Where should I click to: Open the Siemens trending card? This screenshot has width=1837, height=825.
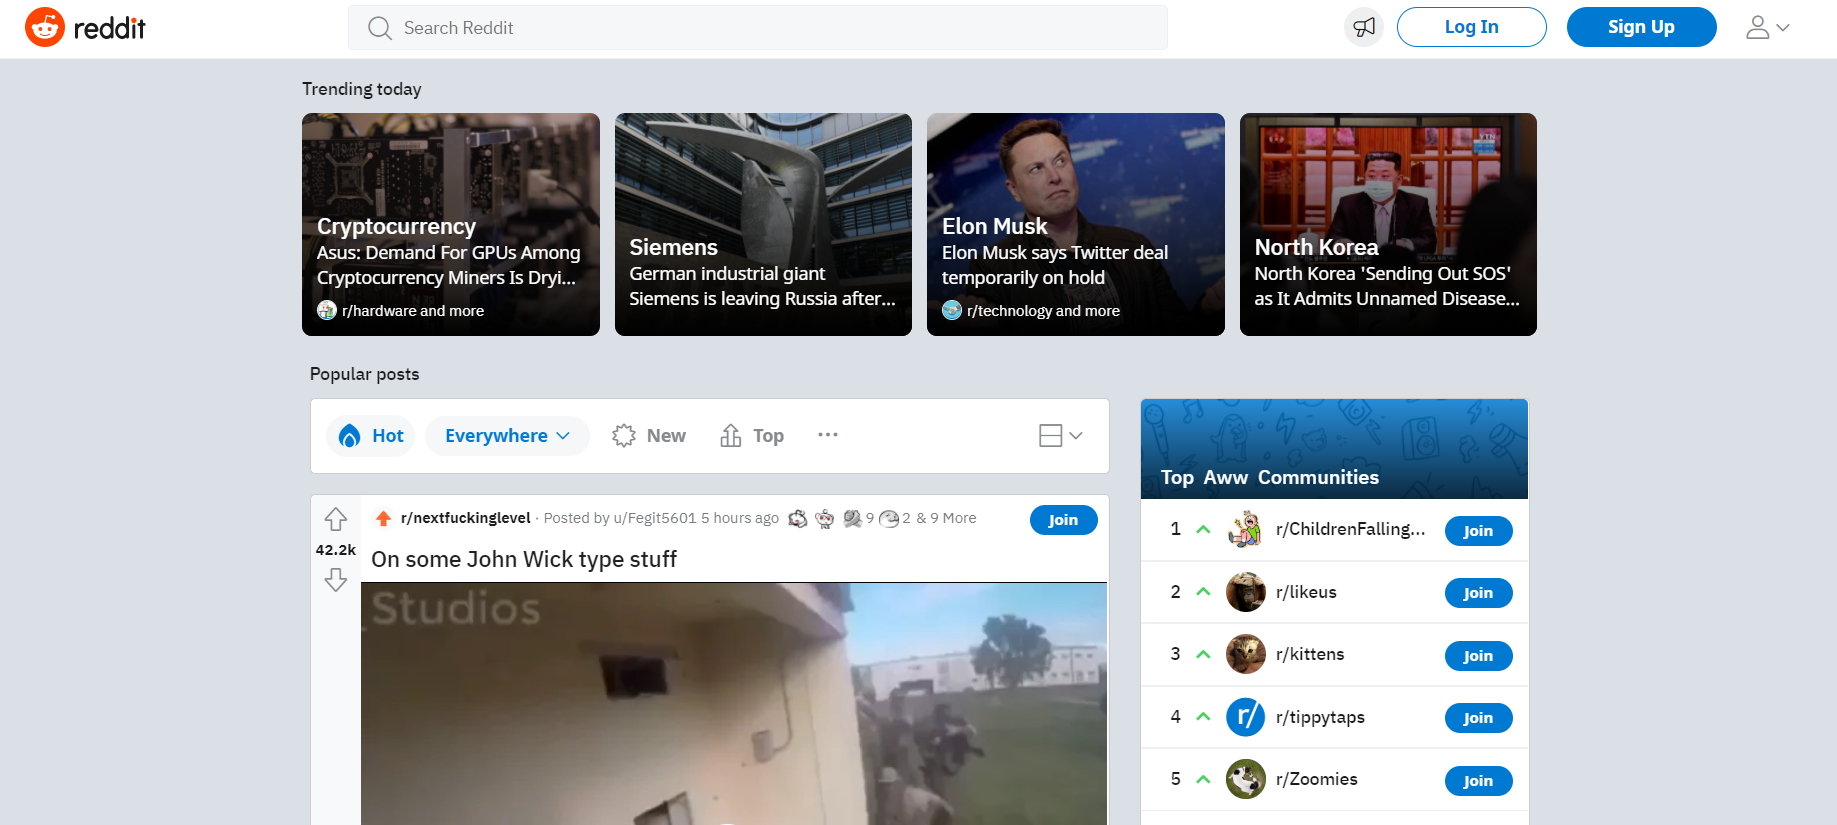tap(763, 224)
